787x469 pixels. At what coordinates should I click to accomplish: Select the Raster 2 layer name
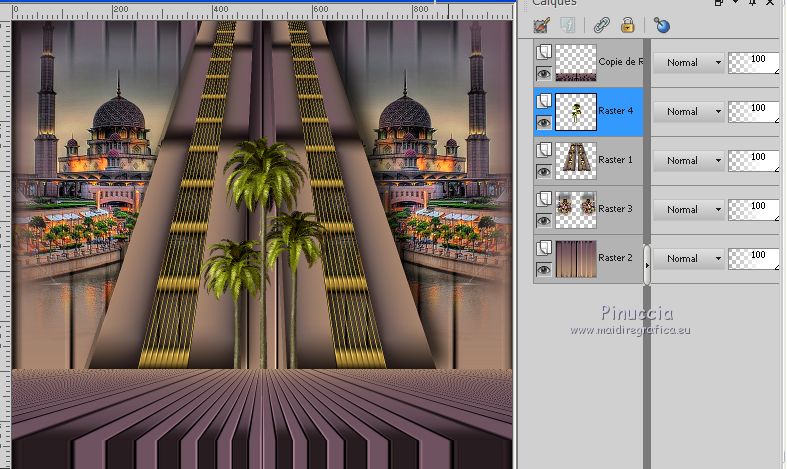615,258
